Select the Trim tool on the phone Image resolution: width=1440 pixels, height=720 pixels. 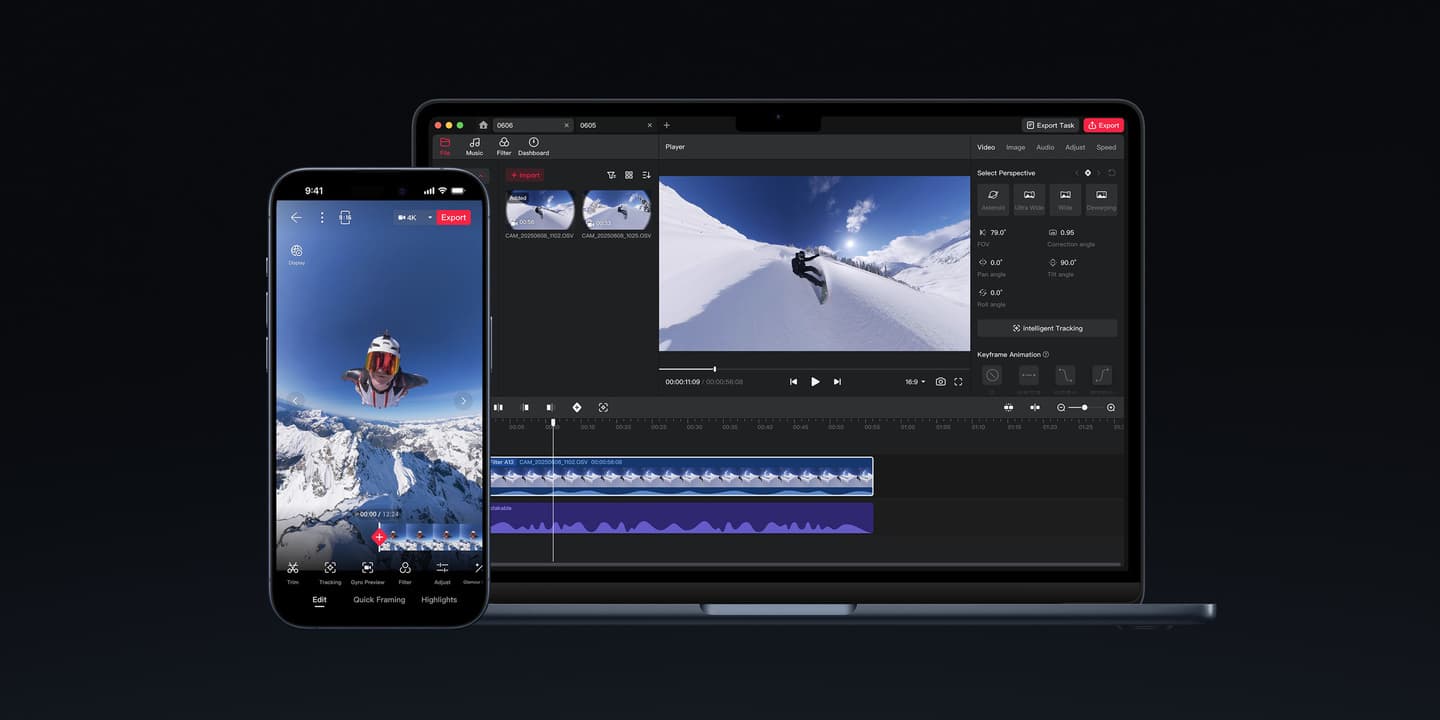(x=293, y=571)
